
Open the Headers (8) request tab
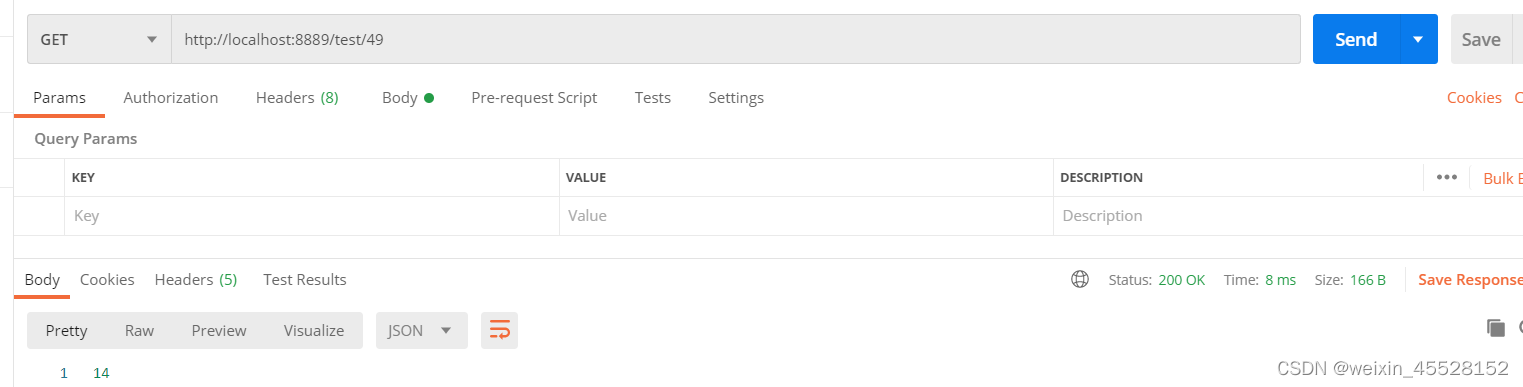pyautogui.click(x=297, y=97)
